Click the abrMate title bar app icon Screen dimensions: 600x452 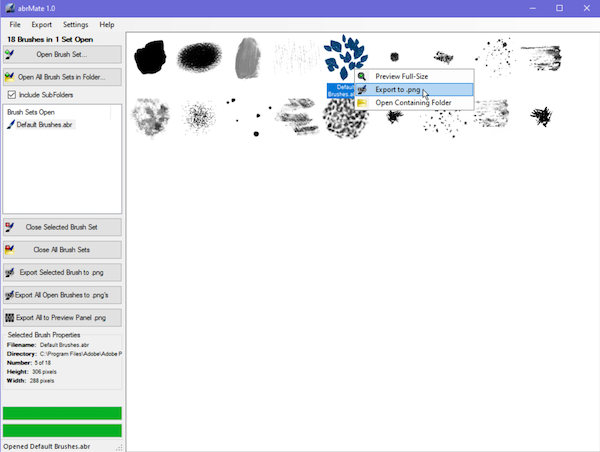10,8
